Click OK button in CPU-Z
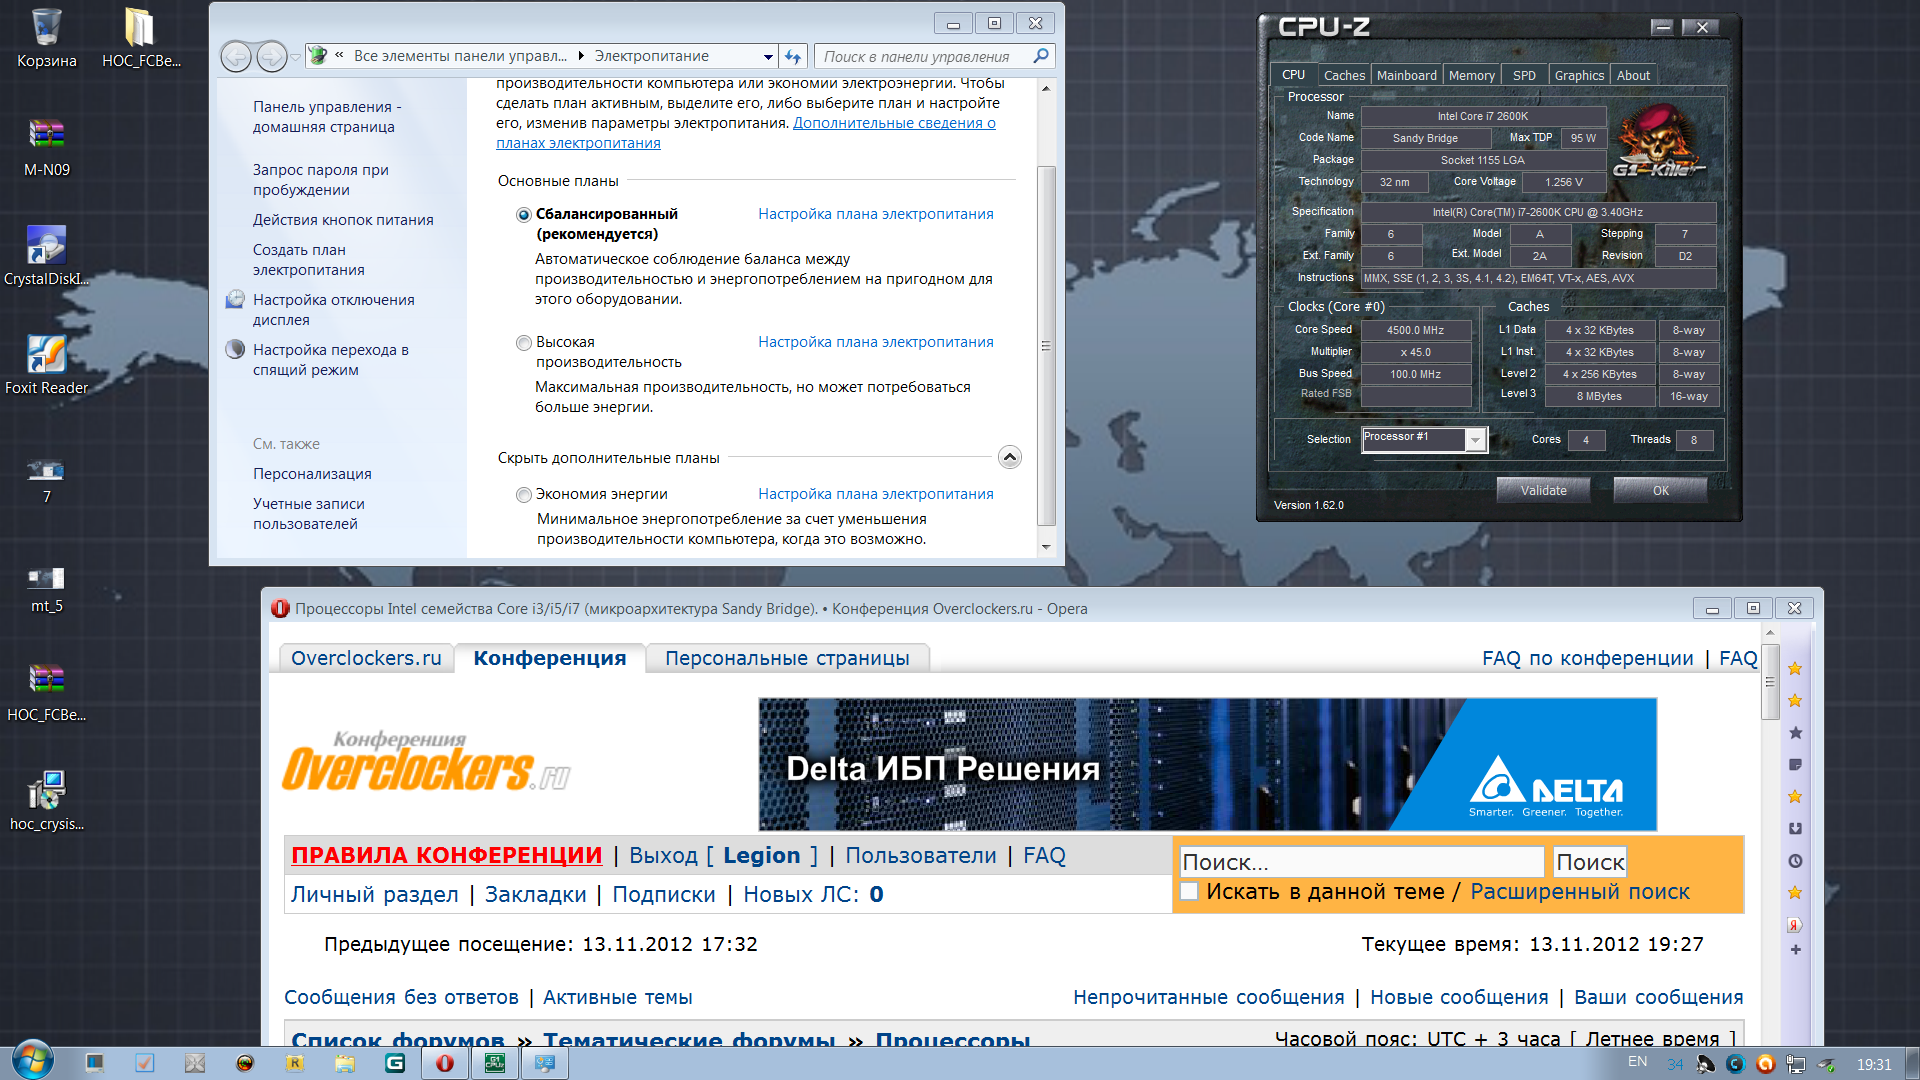The width and height of the screenshot is (1920, 1080). pos(1660,490)
